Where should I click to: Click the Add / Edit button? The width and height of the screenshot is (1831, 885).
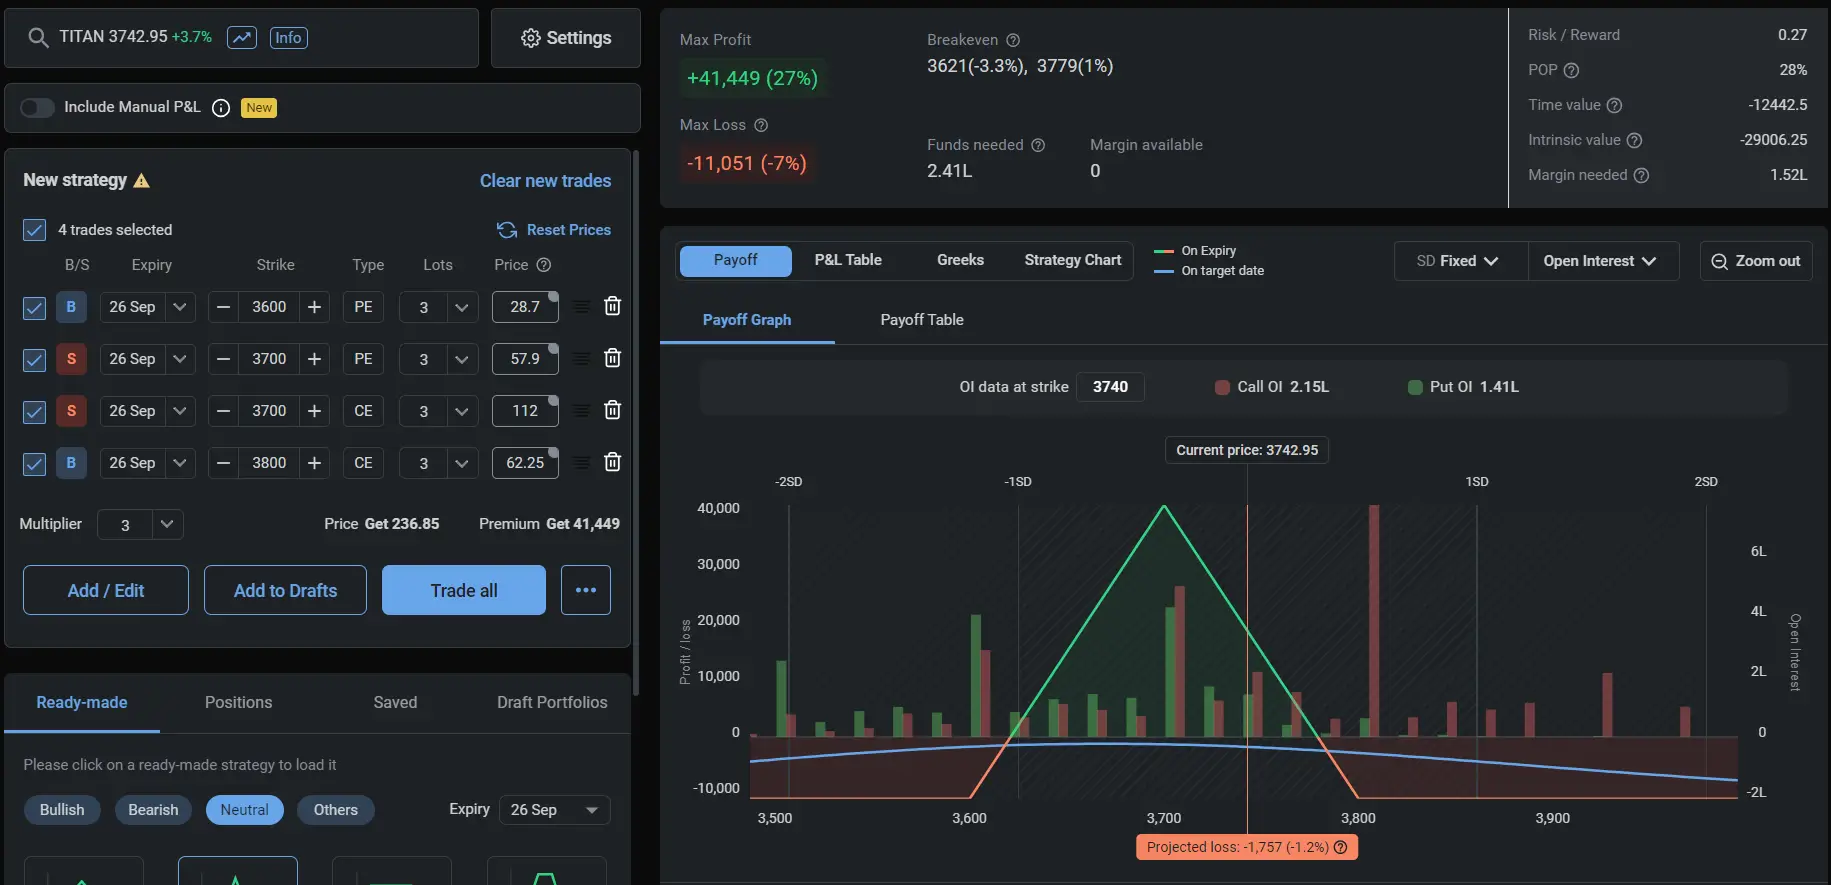point(106,590)
